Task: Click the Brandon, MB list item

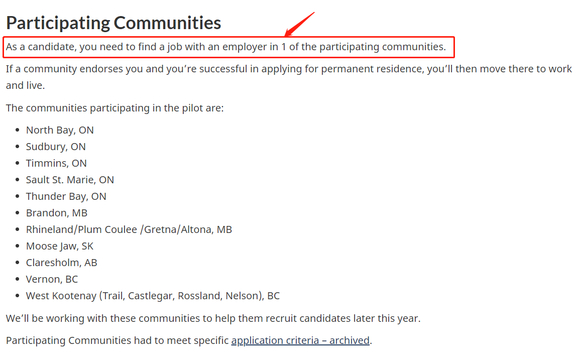Action: point(57,213)
